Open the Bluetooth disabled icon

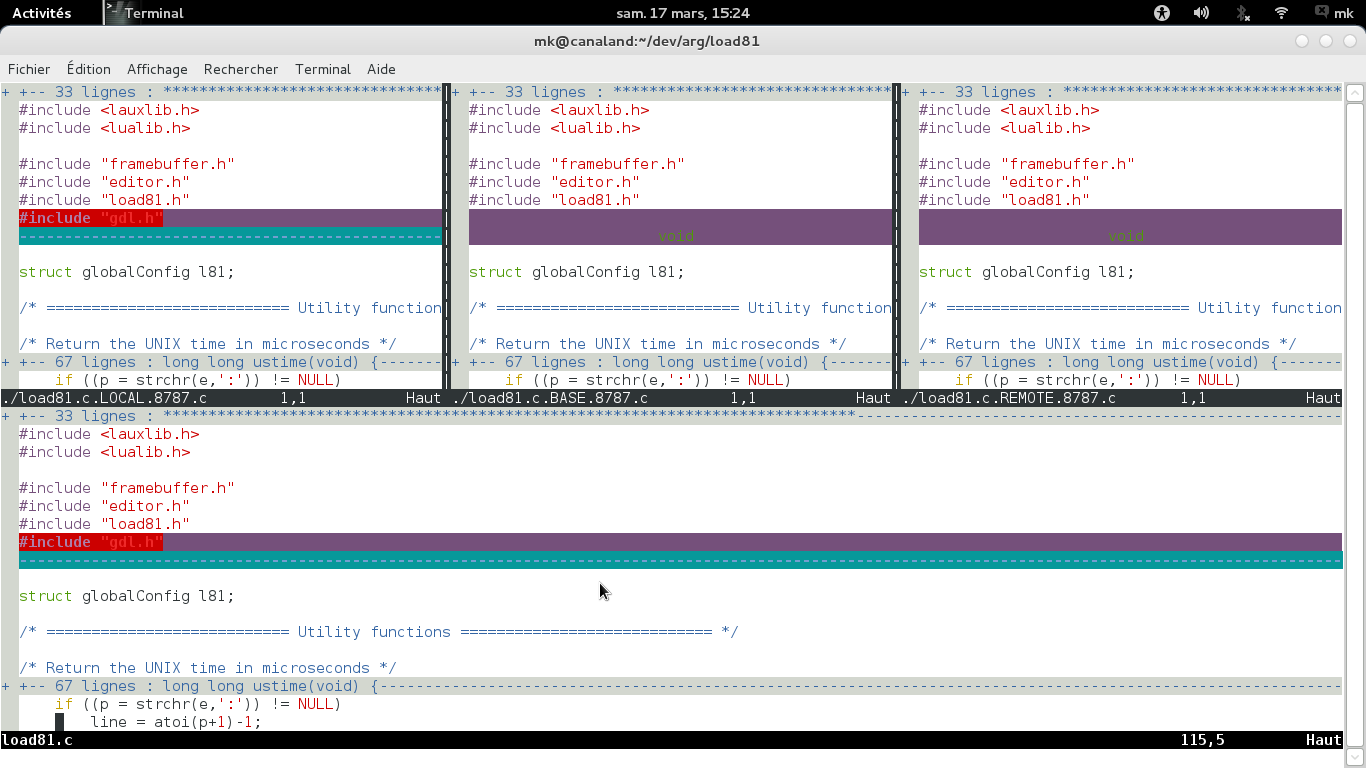[x=1242, y=13]
